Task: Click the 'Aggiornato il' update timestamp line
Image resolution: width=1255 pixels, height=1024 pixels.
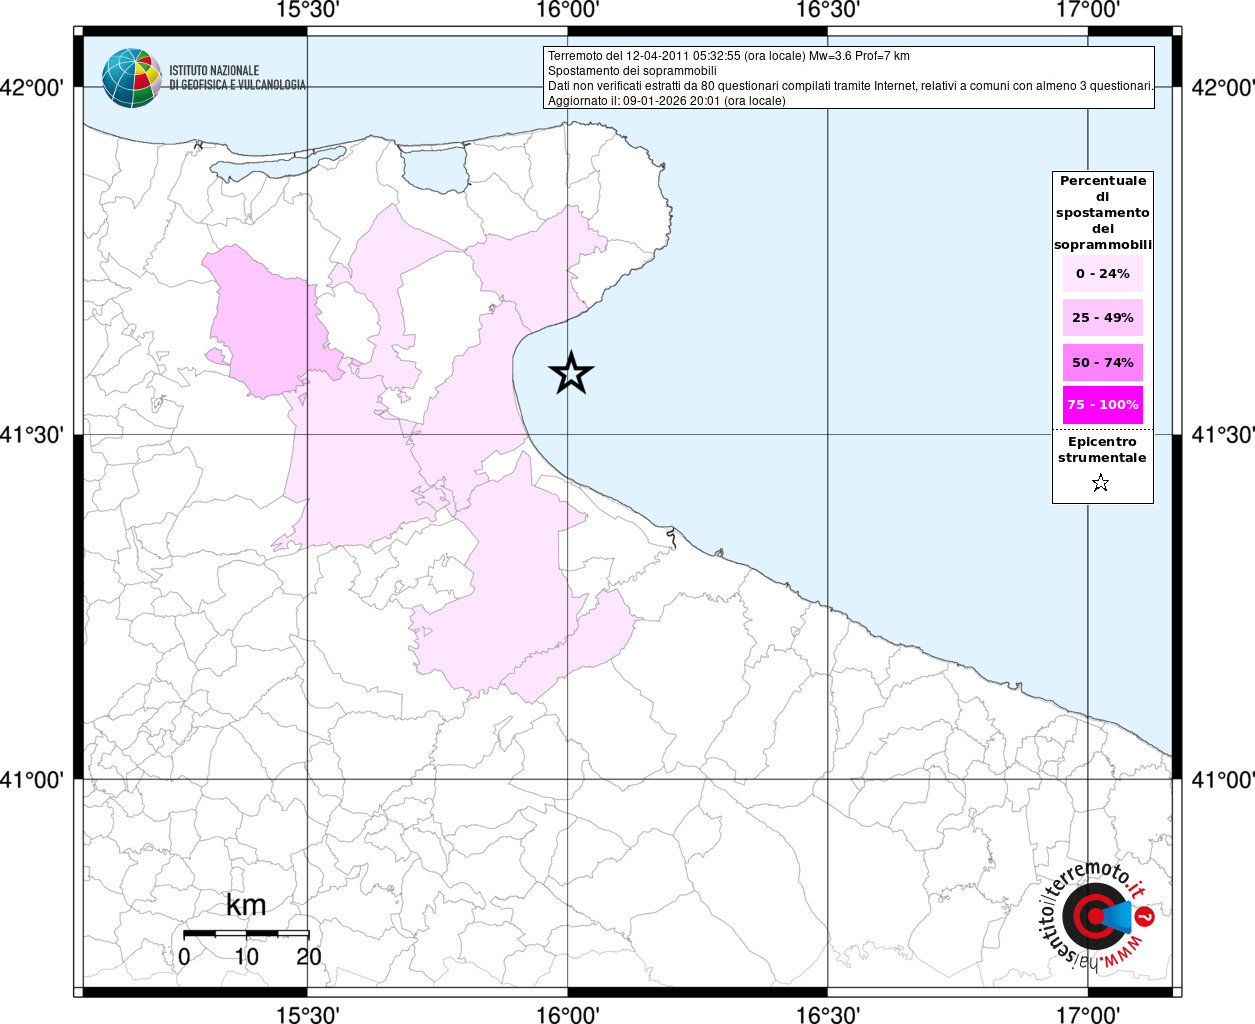Action: click(x=666, y=101)
